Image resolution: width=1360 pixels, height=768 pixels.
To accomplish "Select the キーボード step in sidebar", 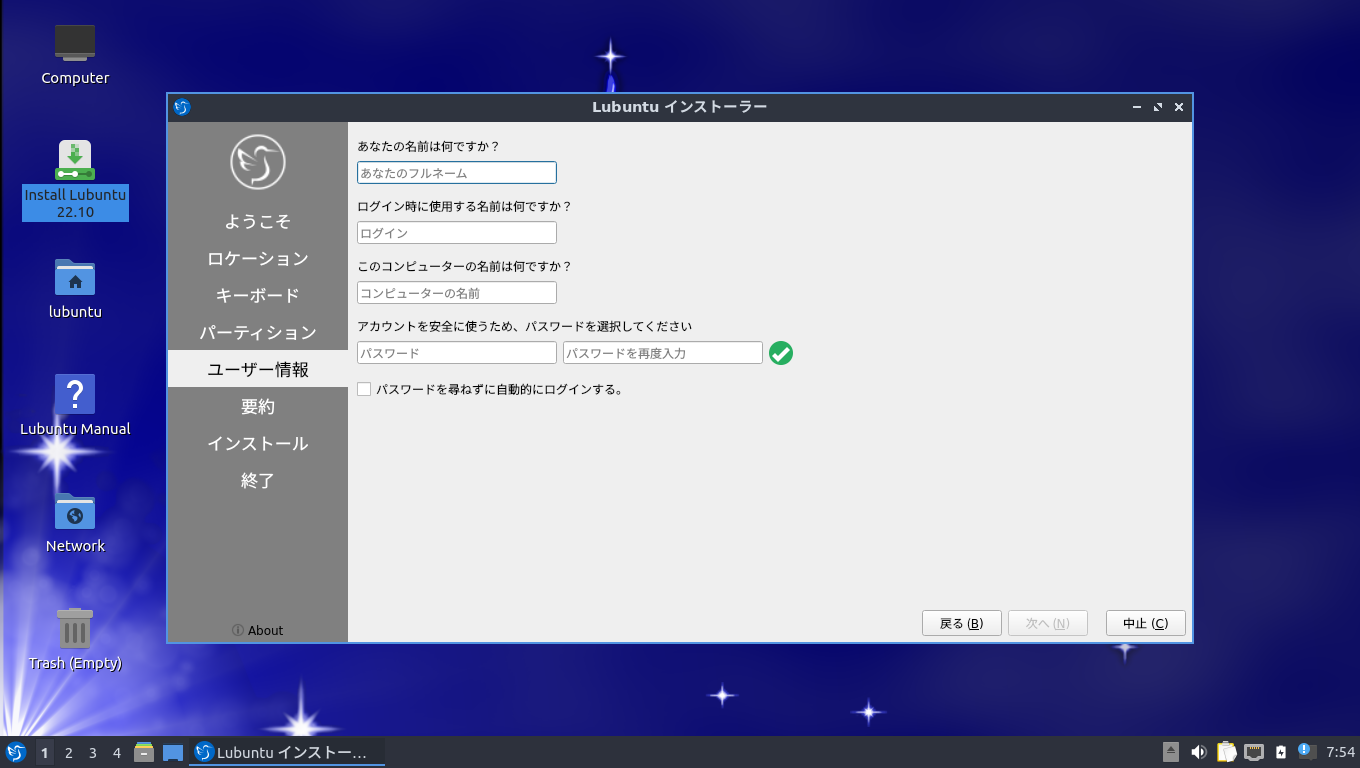I will point(258,296).
